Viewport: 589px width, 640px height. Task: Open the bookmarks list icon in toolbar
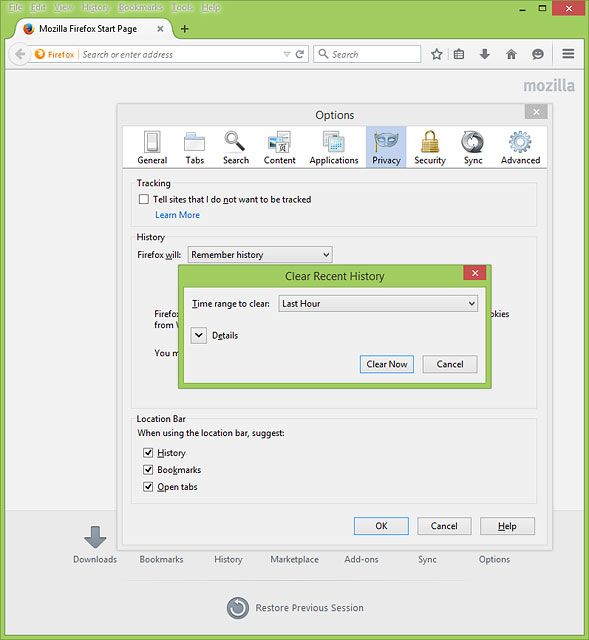coord(459,54)
